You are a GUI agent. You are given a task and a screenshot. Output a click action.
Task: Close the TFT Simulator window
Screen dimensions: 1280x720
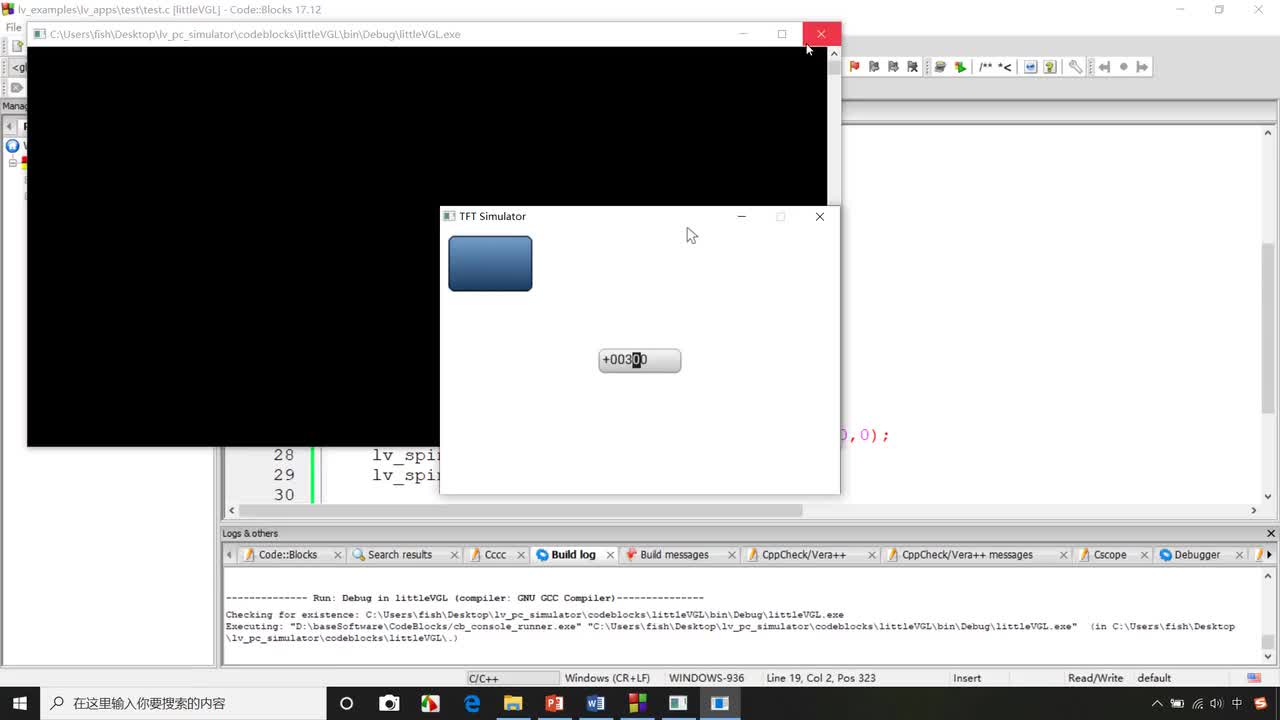tap(819, 216)
